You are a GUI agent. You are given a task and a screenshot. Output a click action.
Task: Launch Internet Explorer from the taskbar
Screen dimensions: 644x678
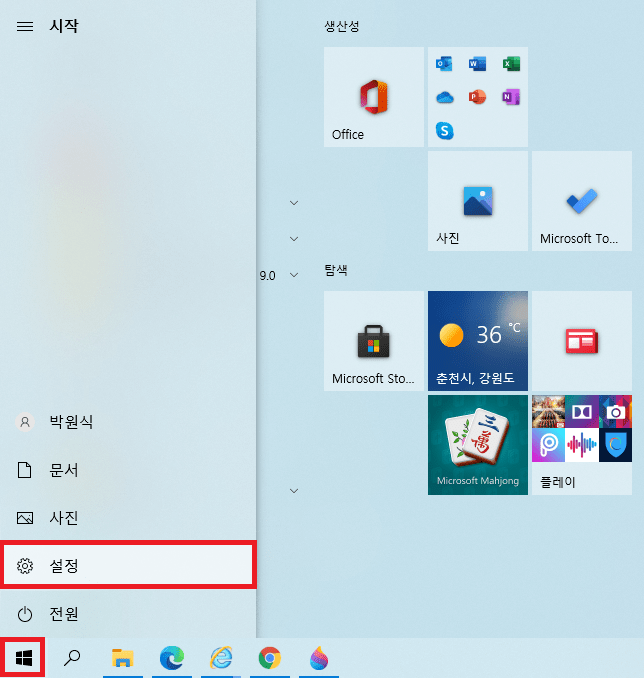221,658
